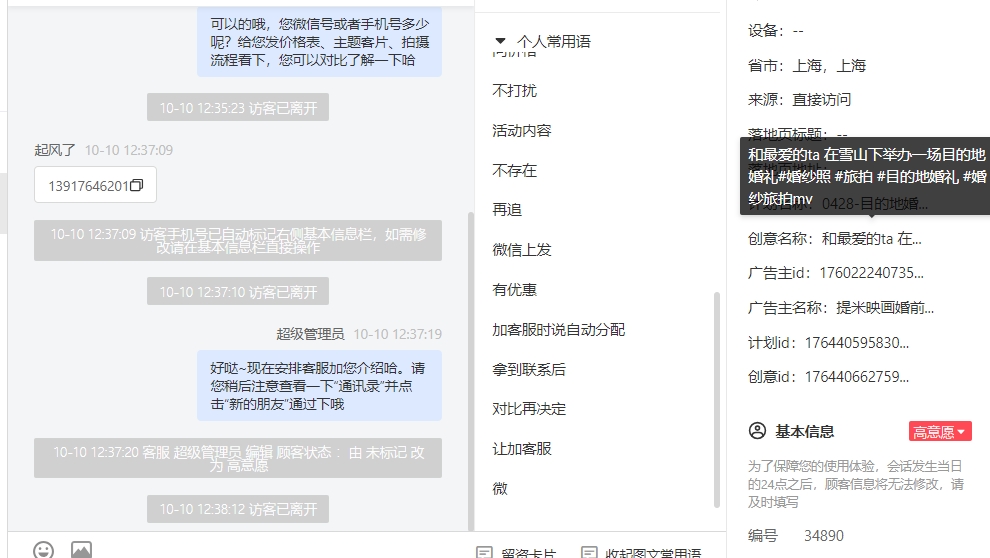Select the 活动内容 quick phrase
Screen dimensions: 990x558
point(522,131)
